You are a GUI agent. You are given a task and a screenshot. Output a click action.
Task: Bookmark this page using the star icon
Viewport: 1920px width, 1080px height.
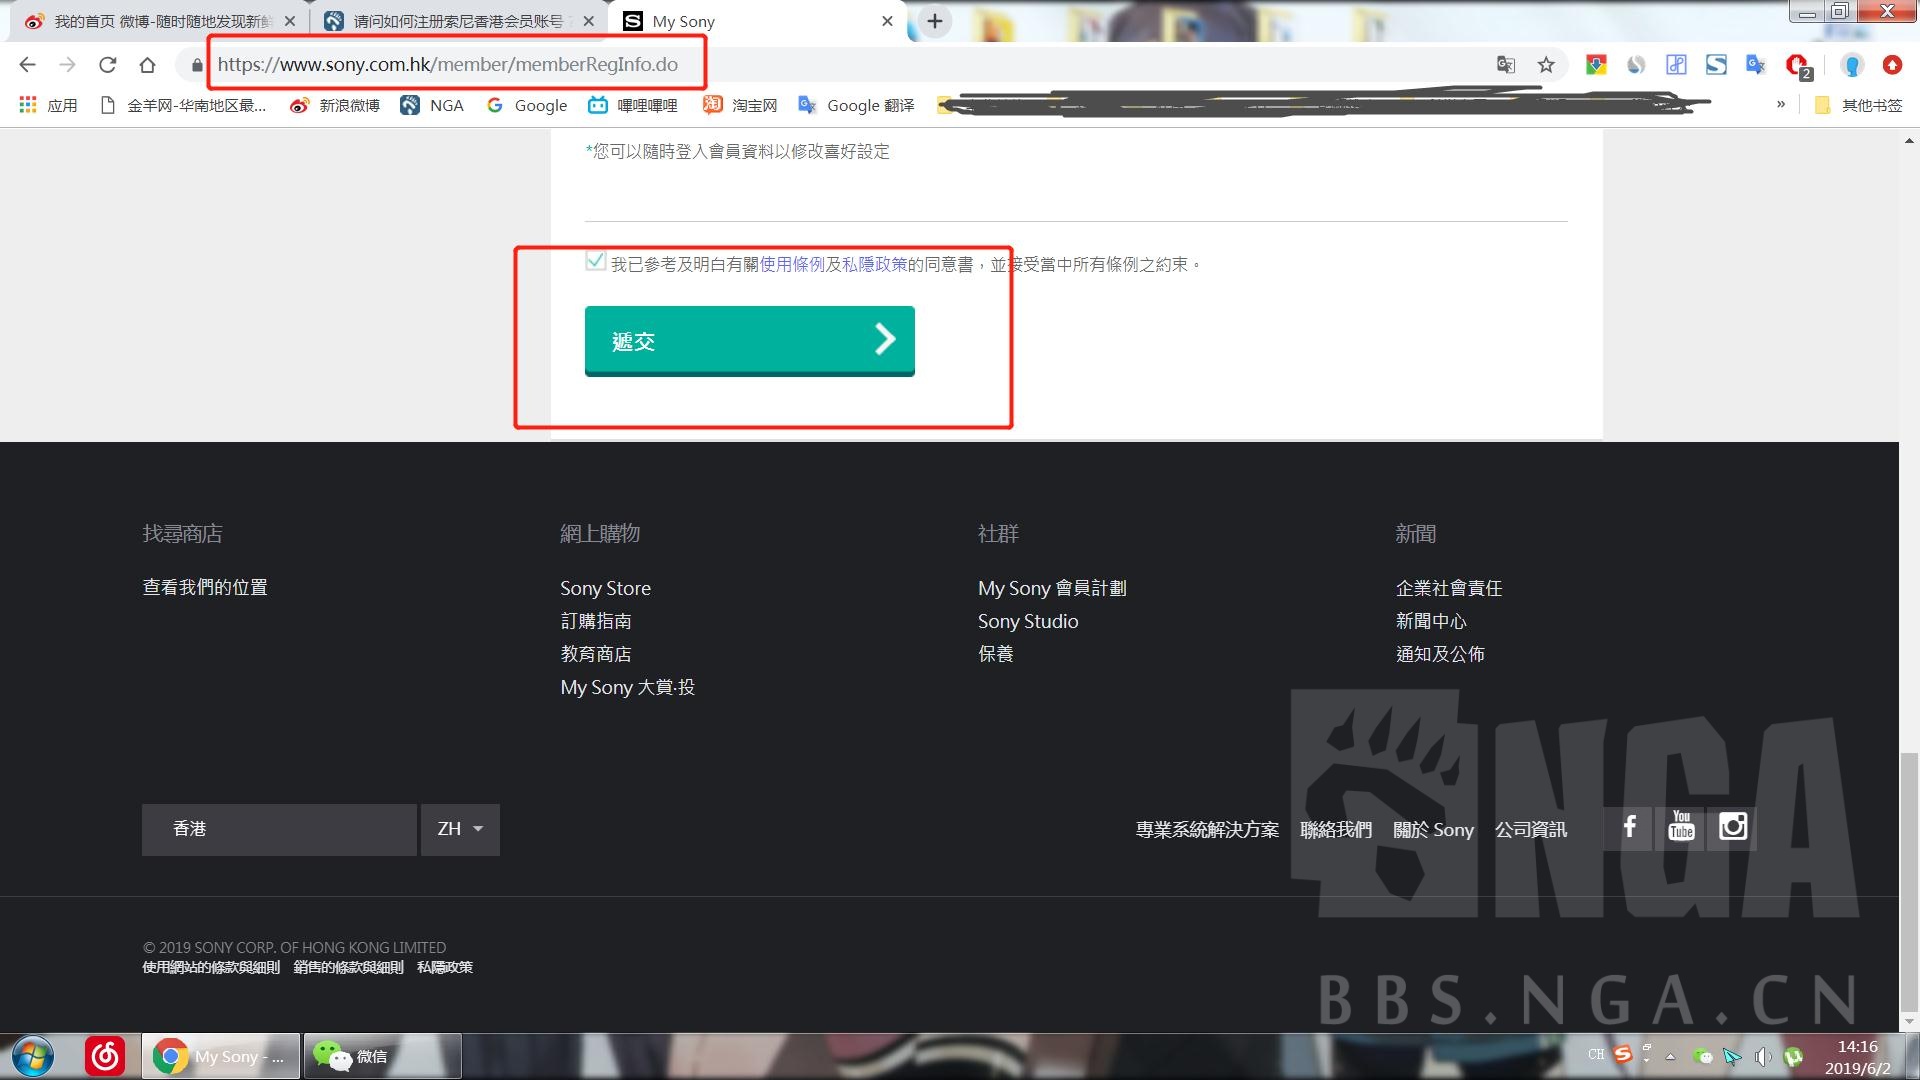(x=1545, y=64)
